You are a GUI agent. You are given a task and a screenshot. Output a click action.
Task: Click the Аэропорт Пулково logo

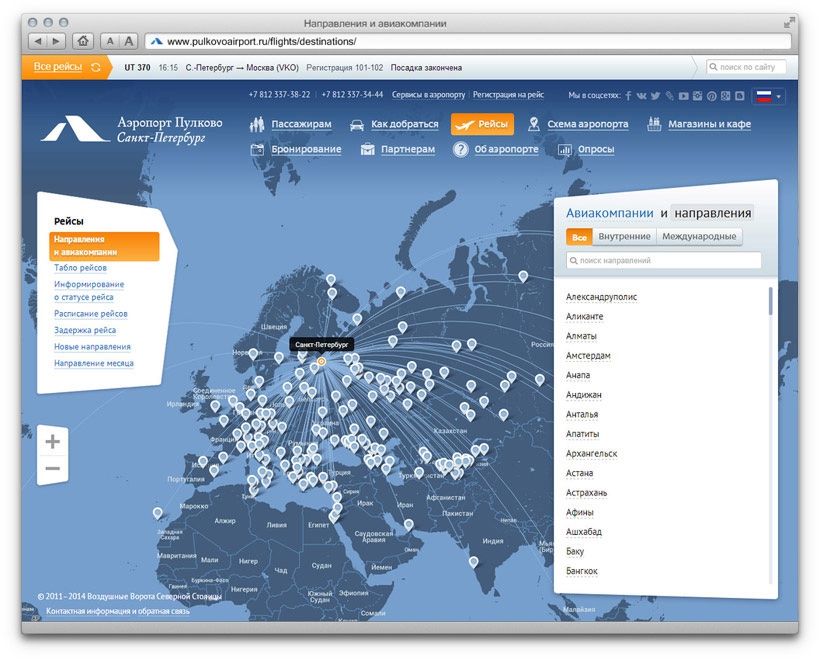point(132,130)
